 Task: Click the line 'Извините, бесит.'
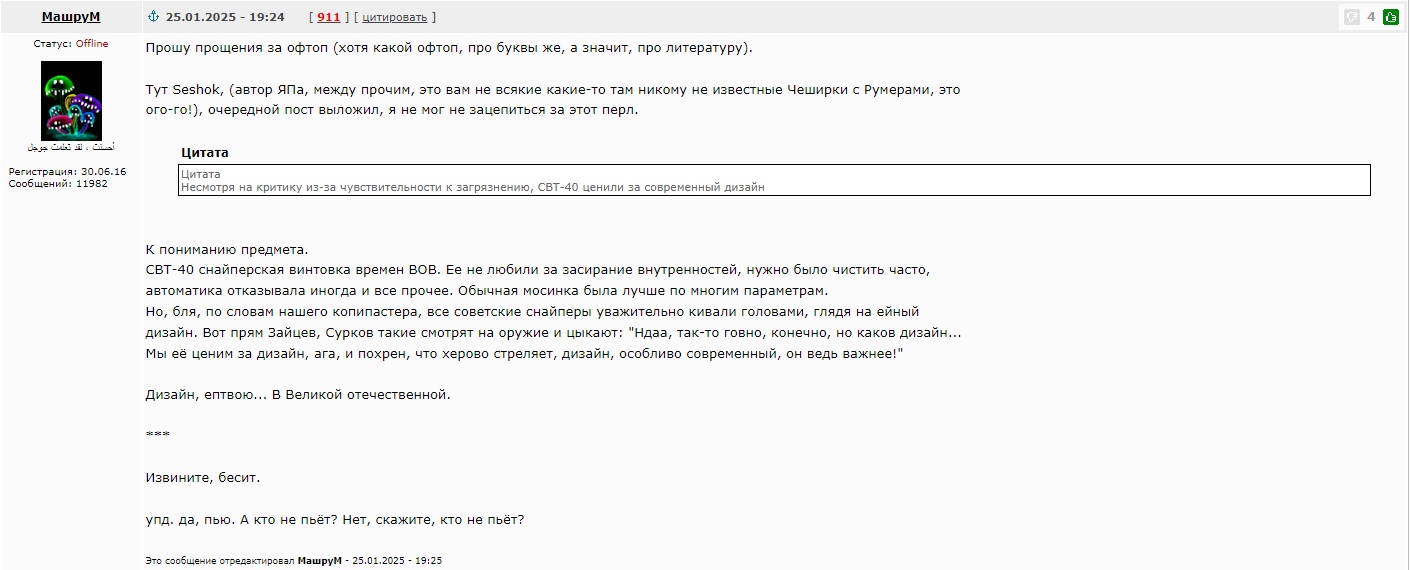click(203, 478)
